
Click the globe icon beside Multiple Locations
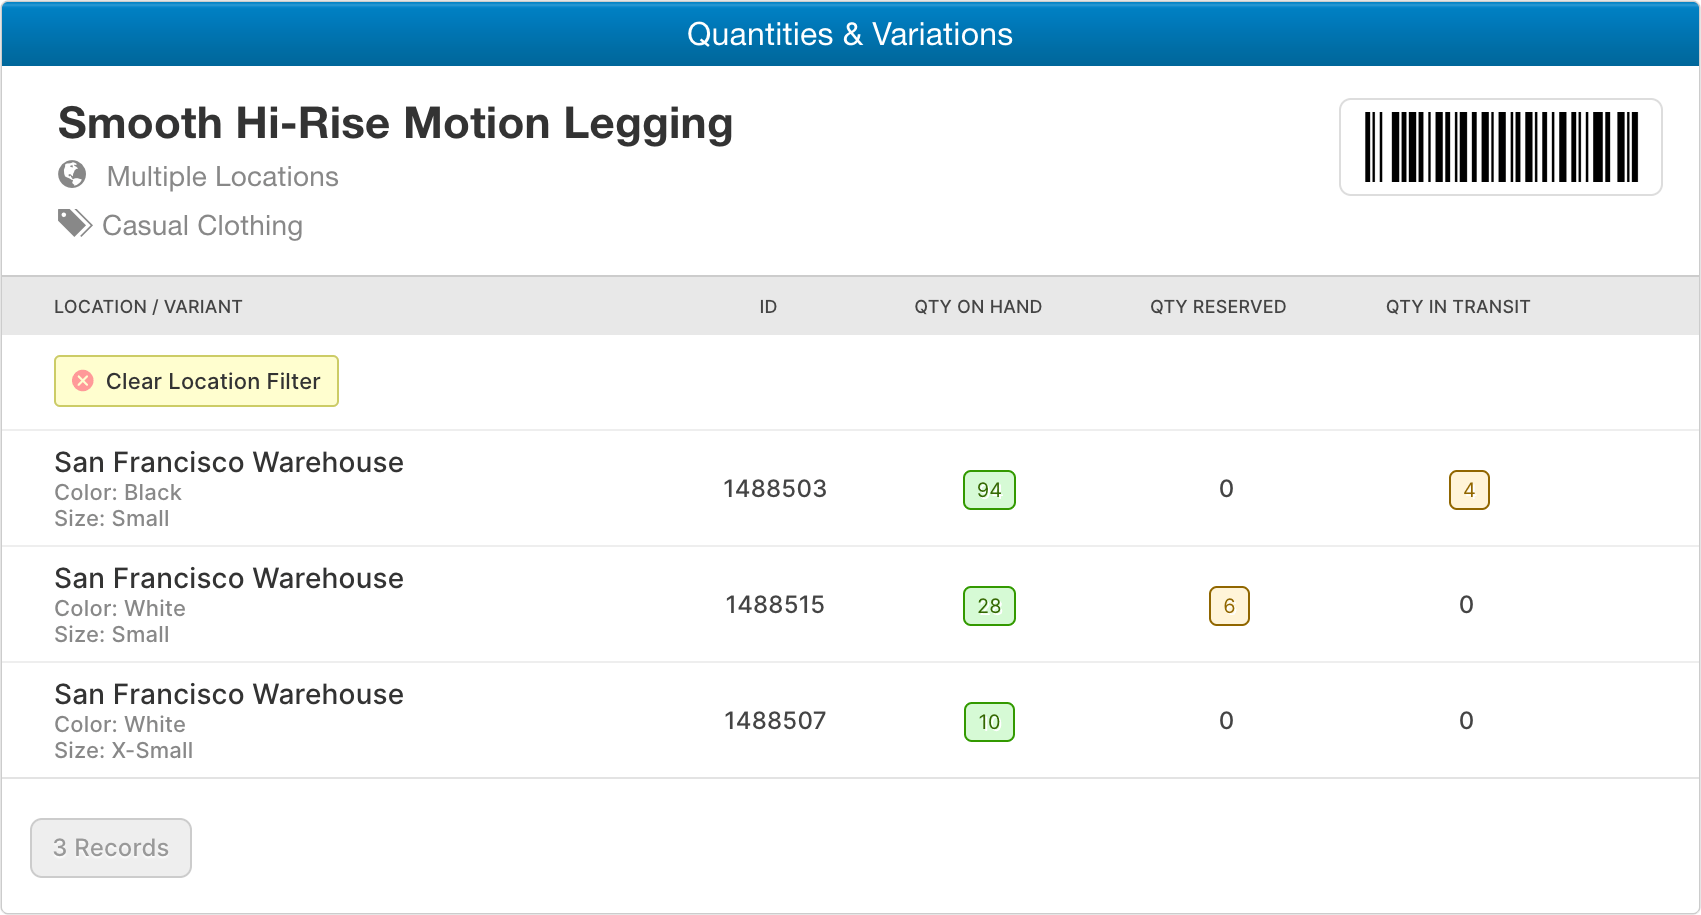click(x=72, y=175)
